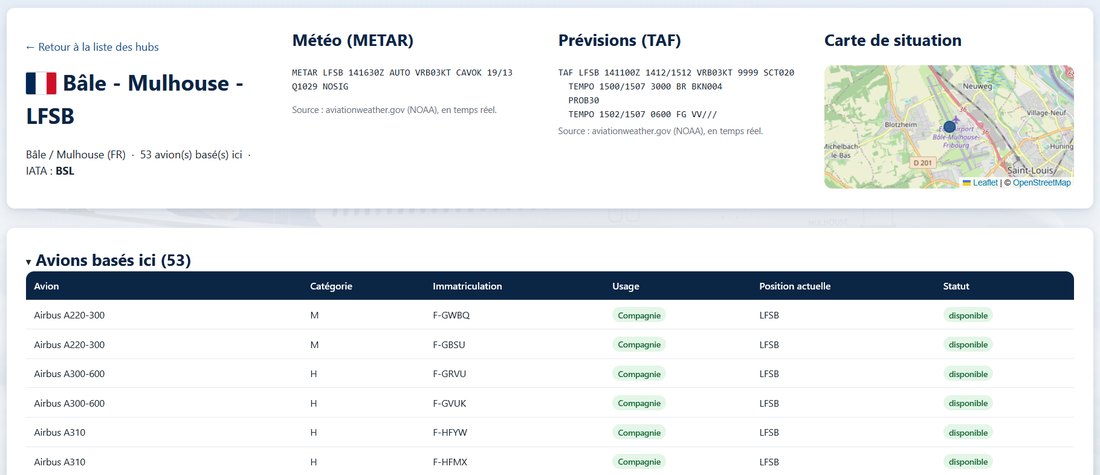Image resolution: width=1100 pixels, height=475 pixels.
Task: Open Retour à la liste des hubs link
Action: (x=92, y=47)
